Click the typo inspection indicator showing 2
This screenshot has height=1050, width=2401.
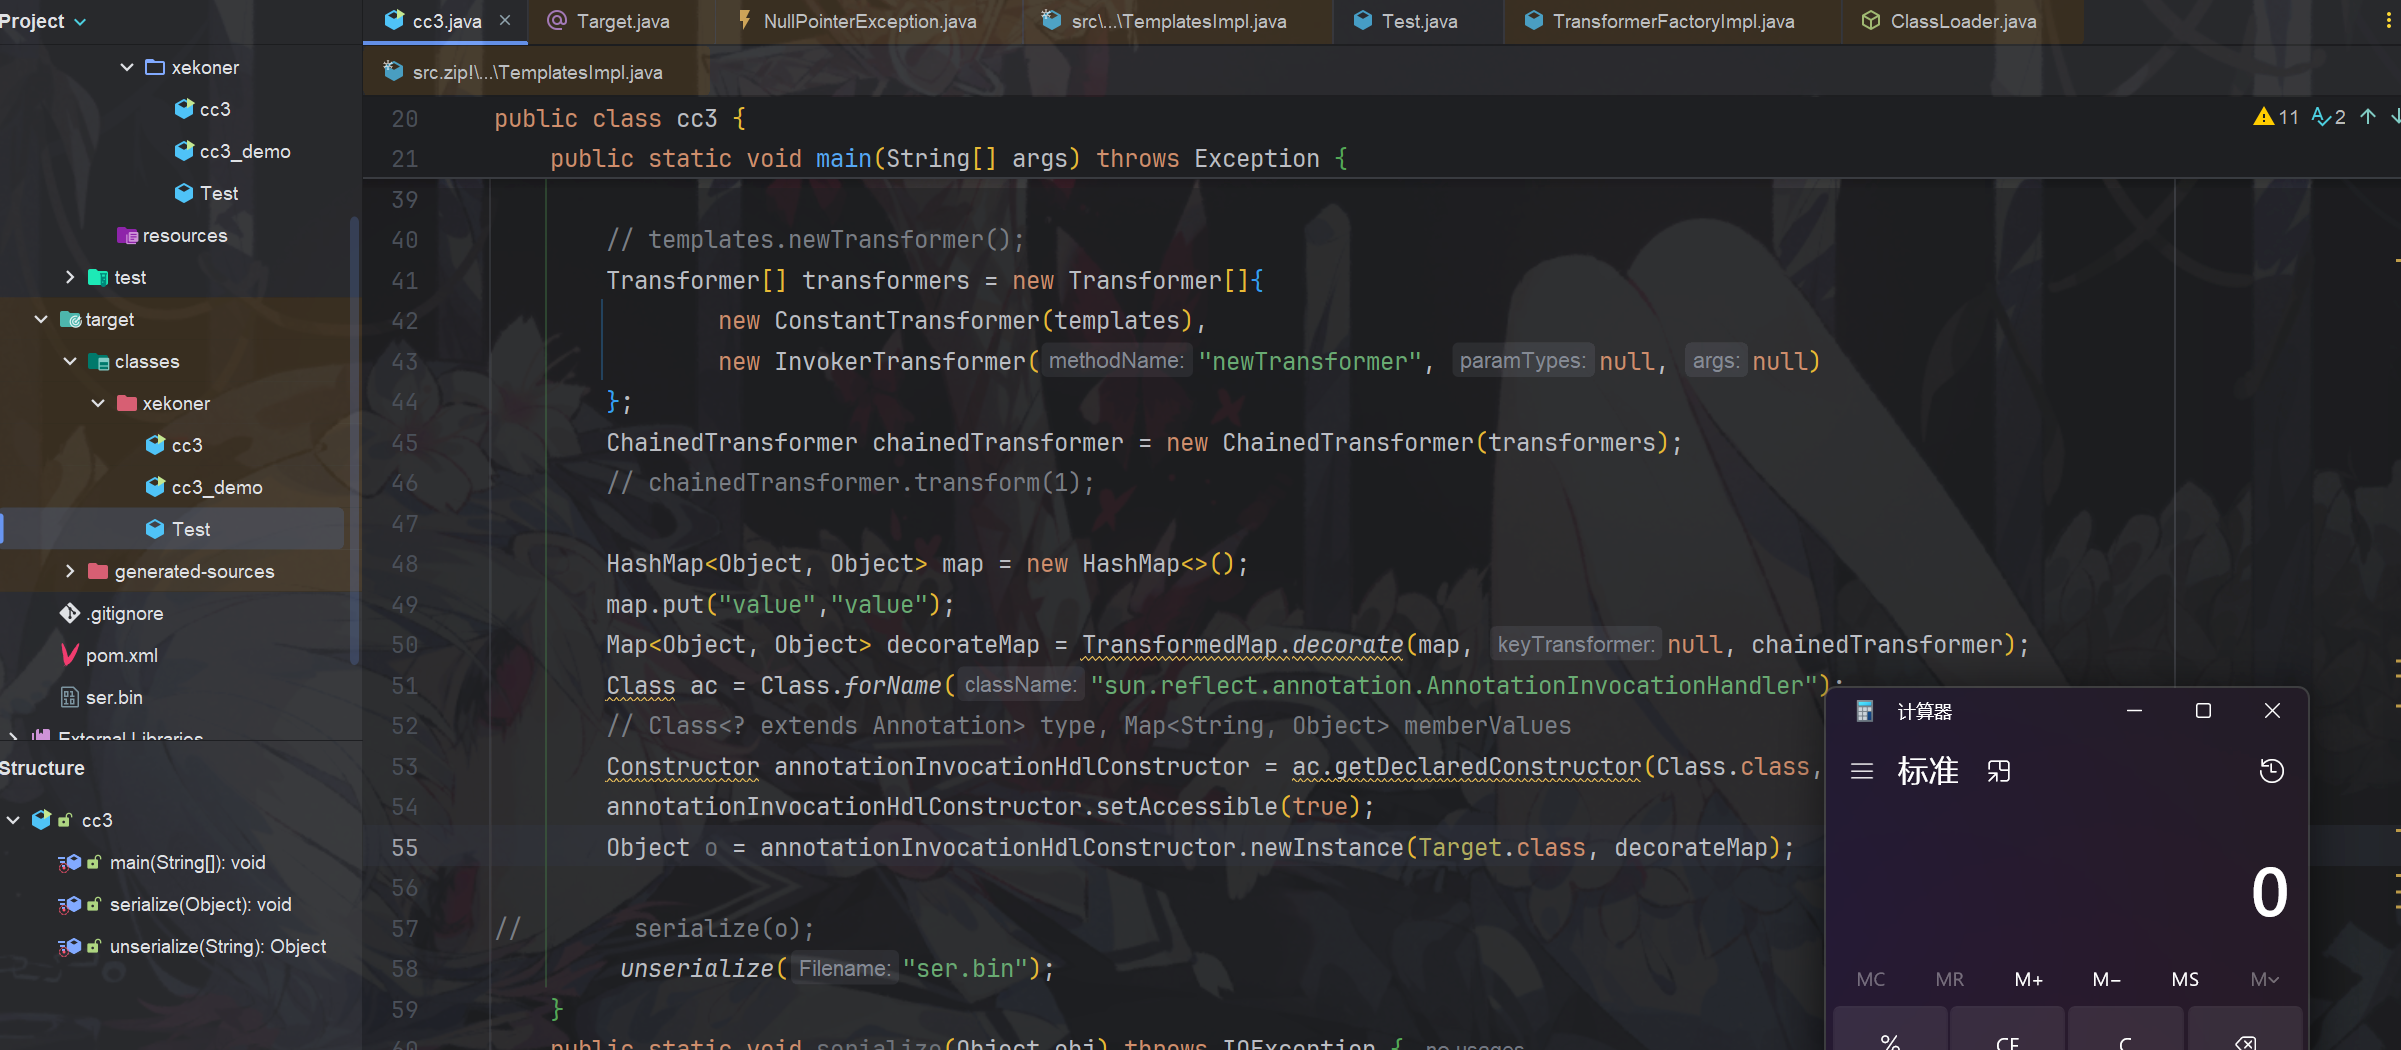[2328, 117]
